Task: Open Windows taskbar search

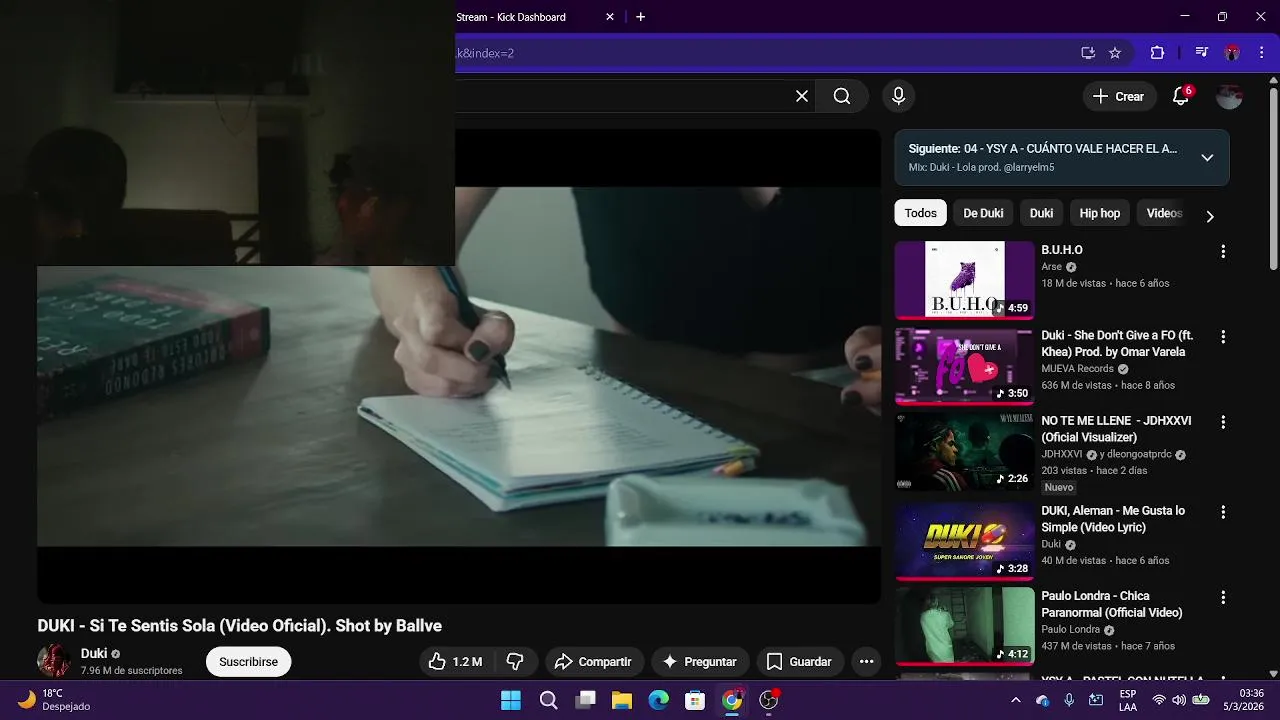Action: [548, 700]
